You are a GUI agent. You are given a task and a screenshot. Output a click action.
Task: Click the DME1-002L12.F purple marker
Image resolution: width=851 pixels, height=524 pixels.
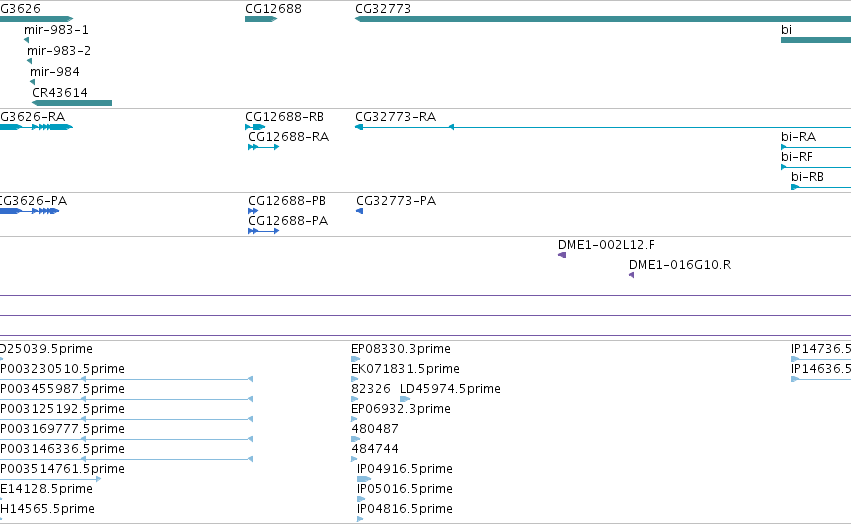point(562,255)
